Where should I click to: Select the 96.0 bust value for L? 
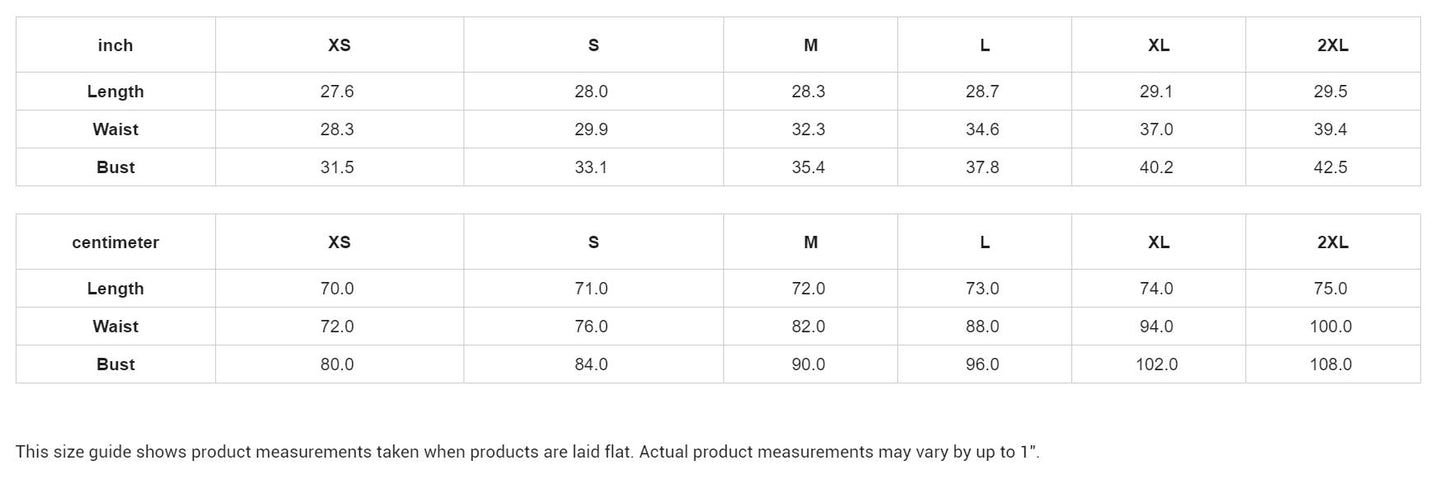click(982, 364)
